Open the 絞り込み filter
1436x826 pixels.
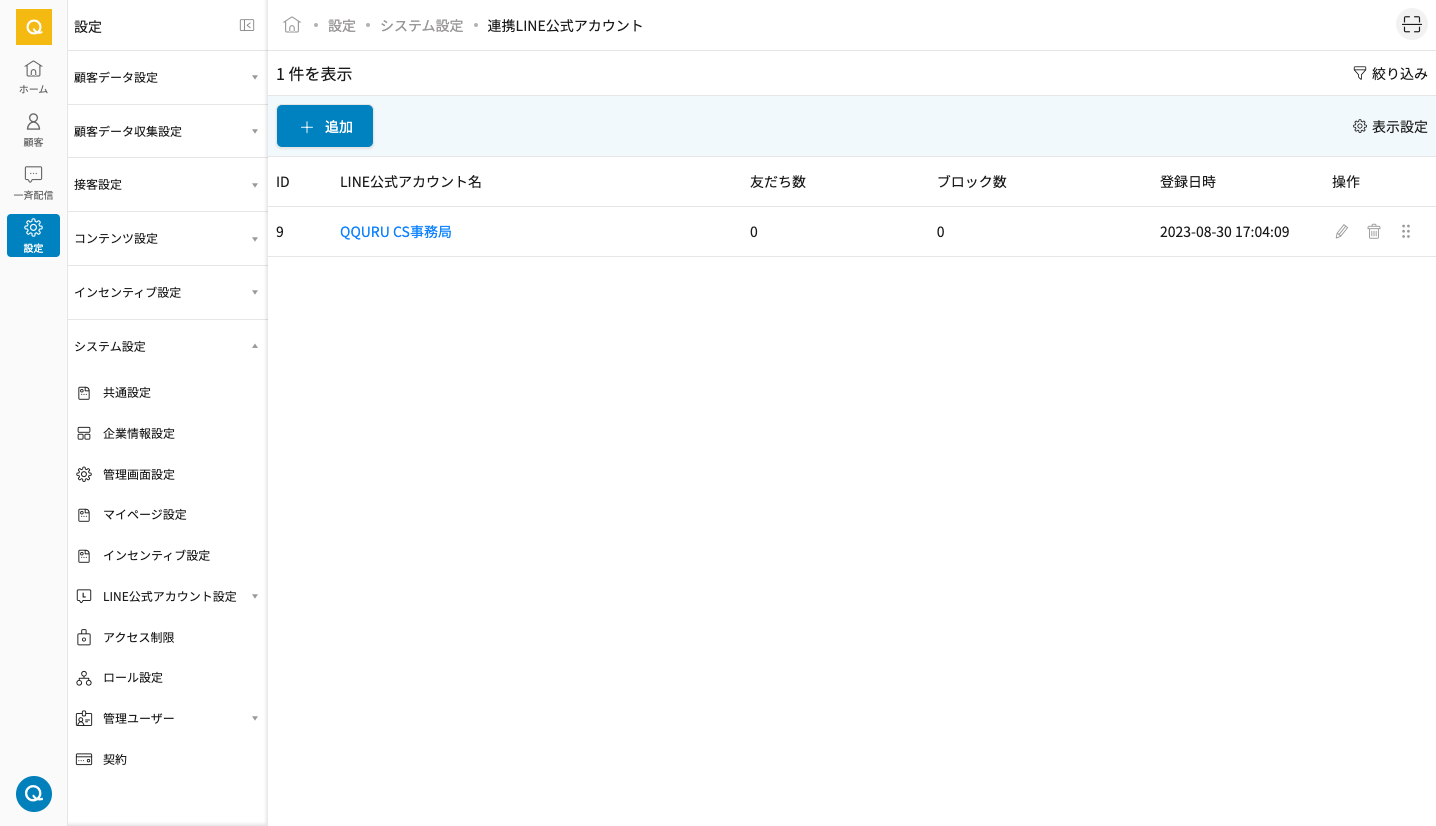click(x=1390, y=74)
